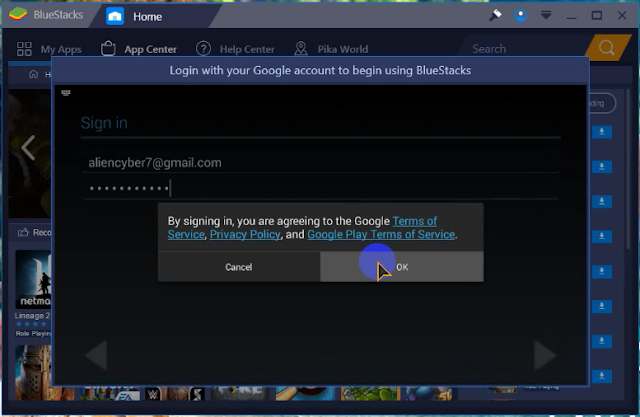
Task: Click the right-side vertical scrollbar
Action: 628,171
